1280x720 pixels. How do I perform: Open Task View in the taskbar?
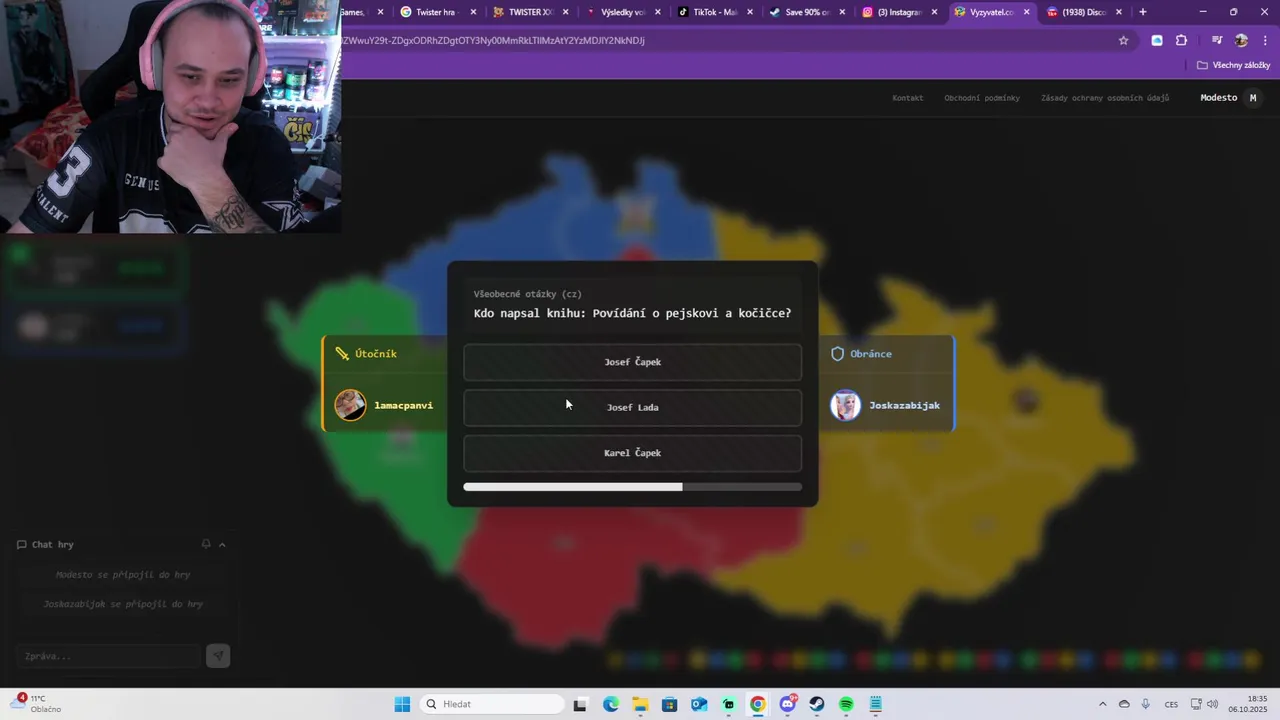click(580, 704)
